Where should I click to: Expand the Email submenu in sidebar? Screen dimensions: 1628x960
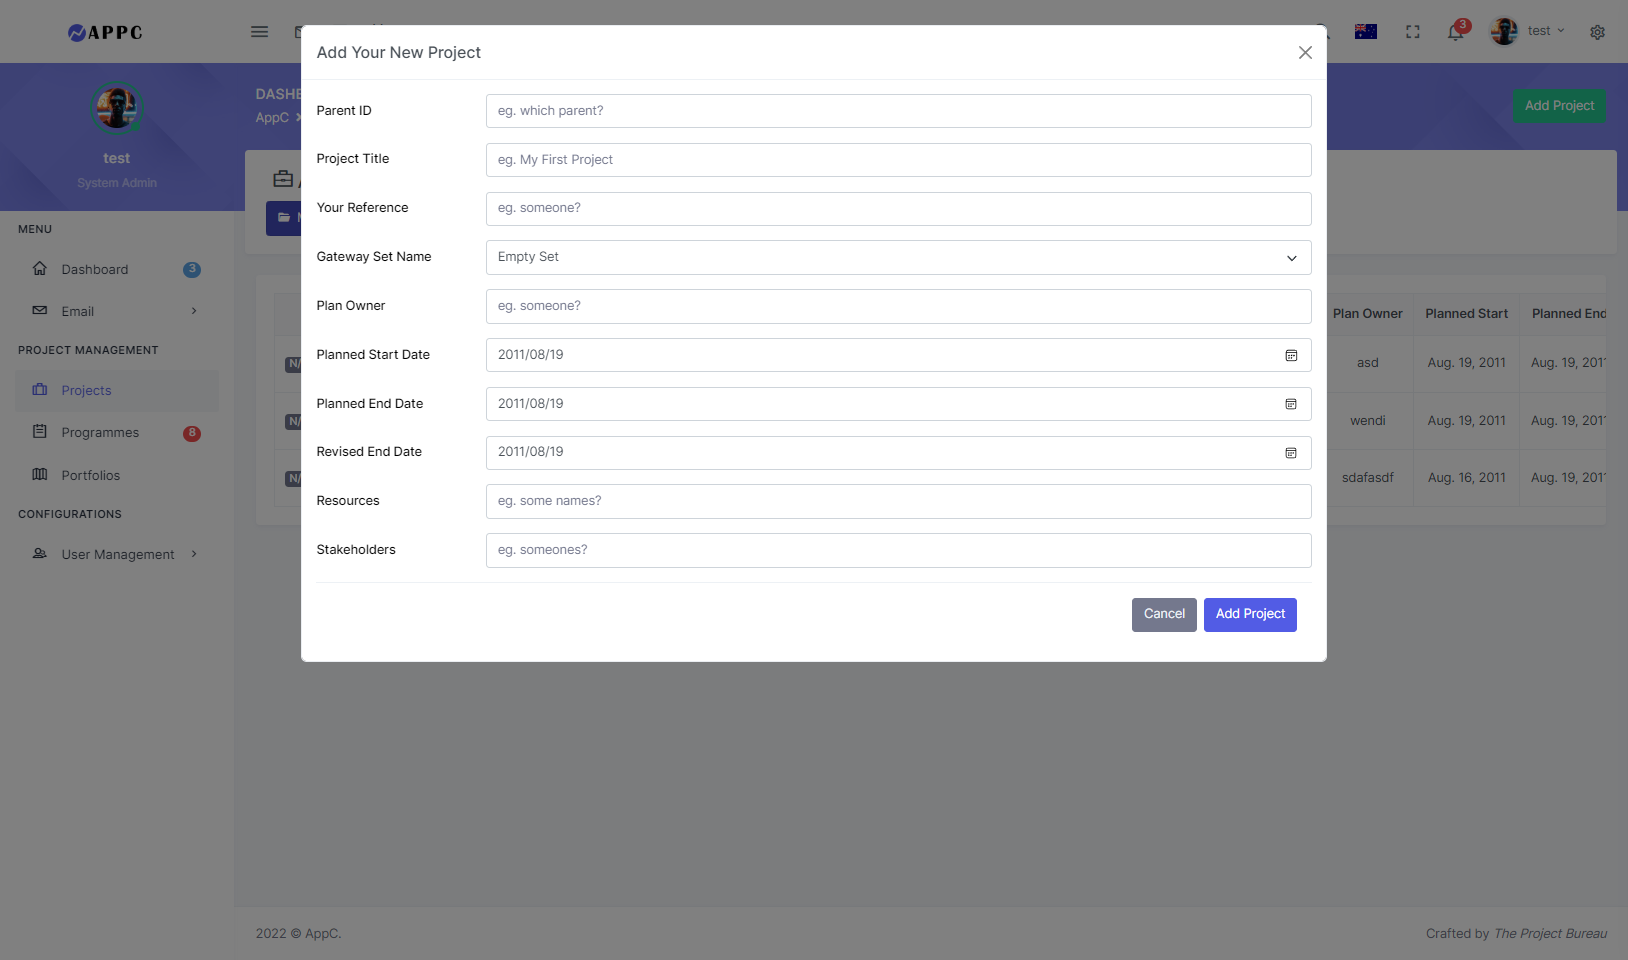115,311
